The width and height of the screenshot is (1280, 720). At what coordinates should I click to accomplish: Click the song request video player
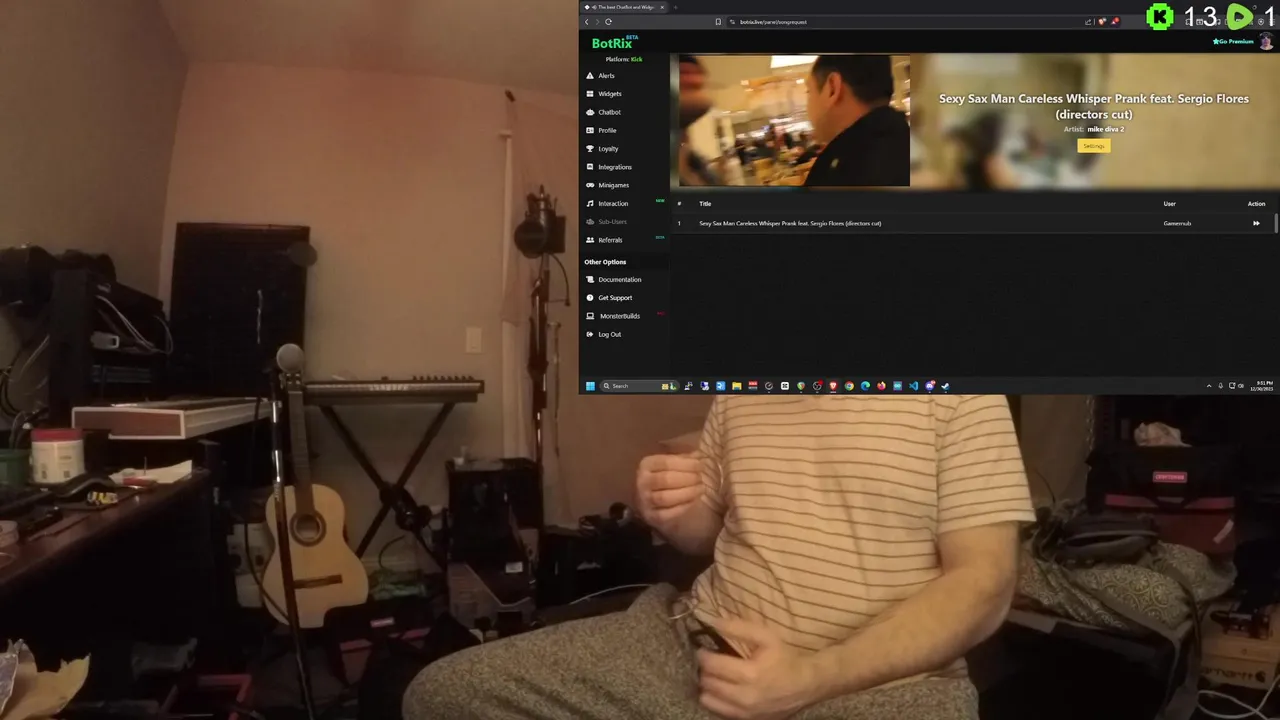tap(795, 120)
